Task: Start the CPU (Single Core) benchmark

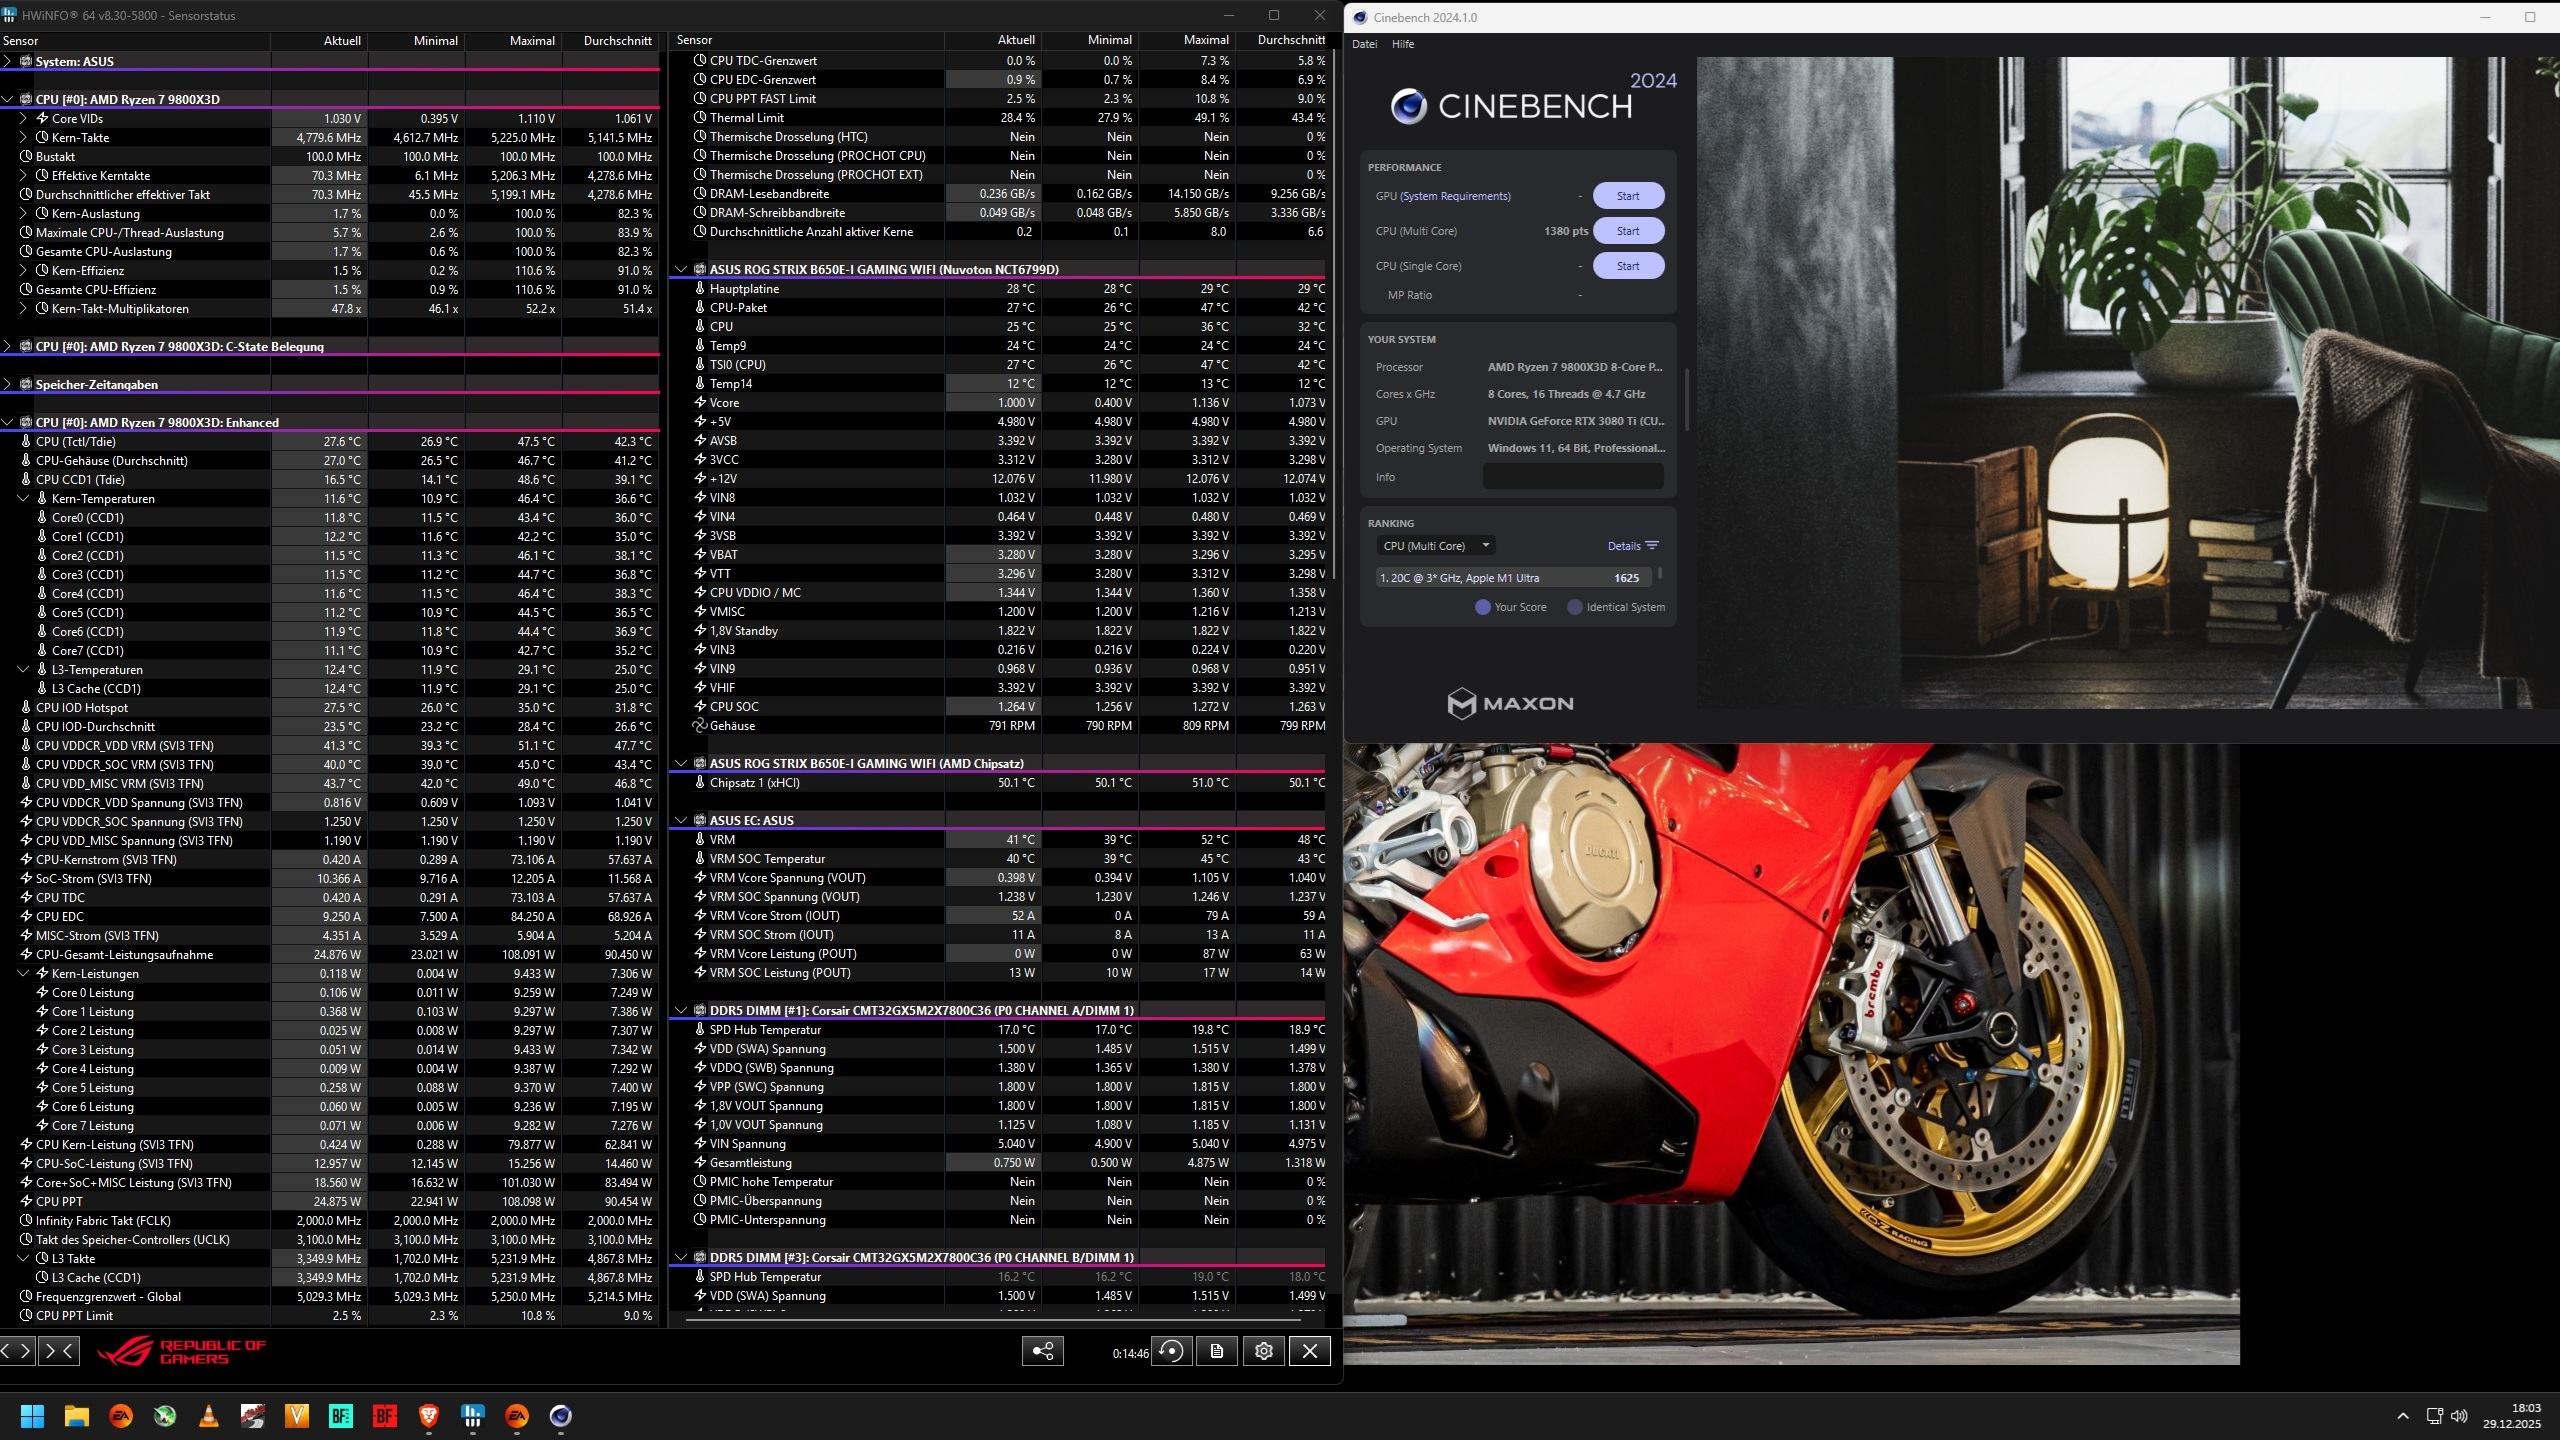Action: [x=1627, y=266]
